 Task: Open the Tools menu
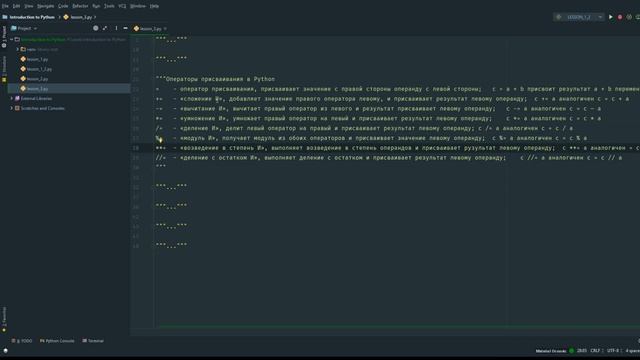(x=109, y=6)
